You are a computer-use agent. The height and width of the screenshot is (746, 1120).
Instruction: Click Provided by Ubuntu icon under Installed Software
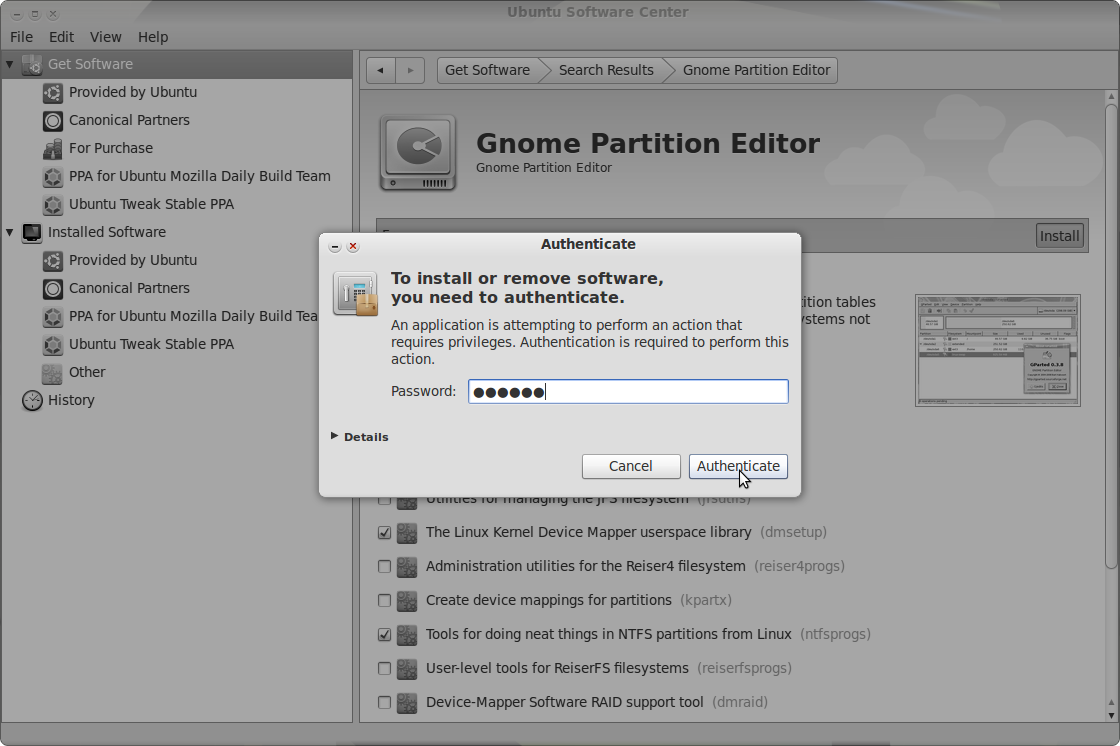pos(53,260)
